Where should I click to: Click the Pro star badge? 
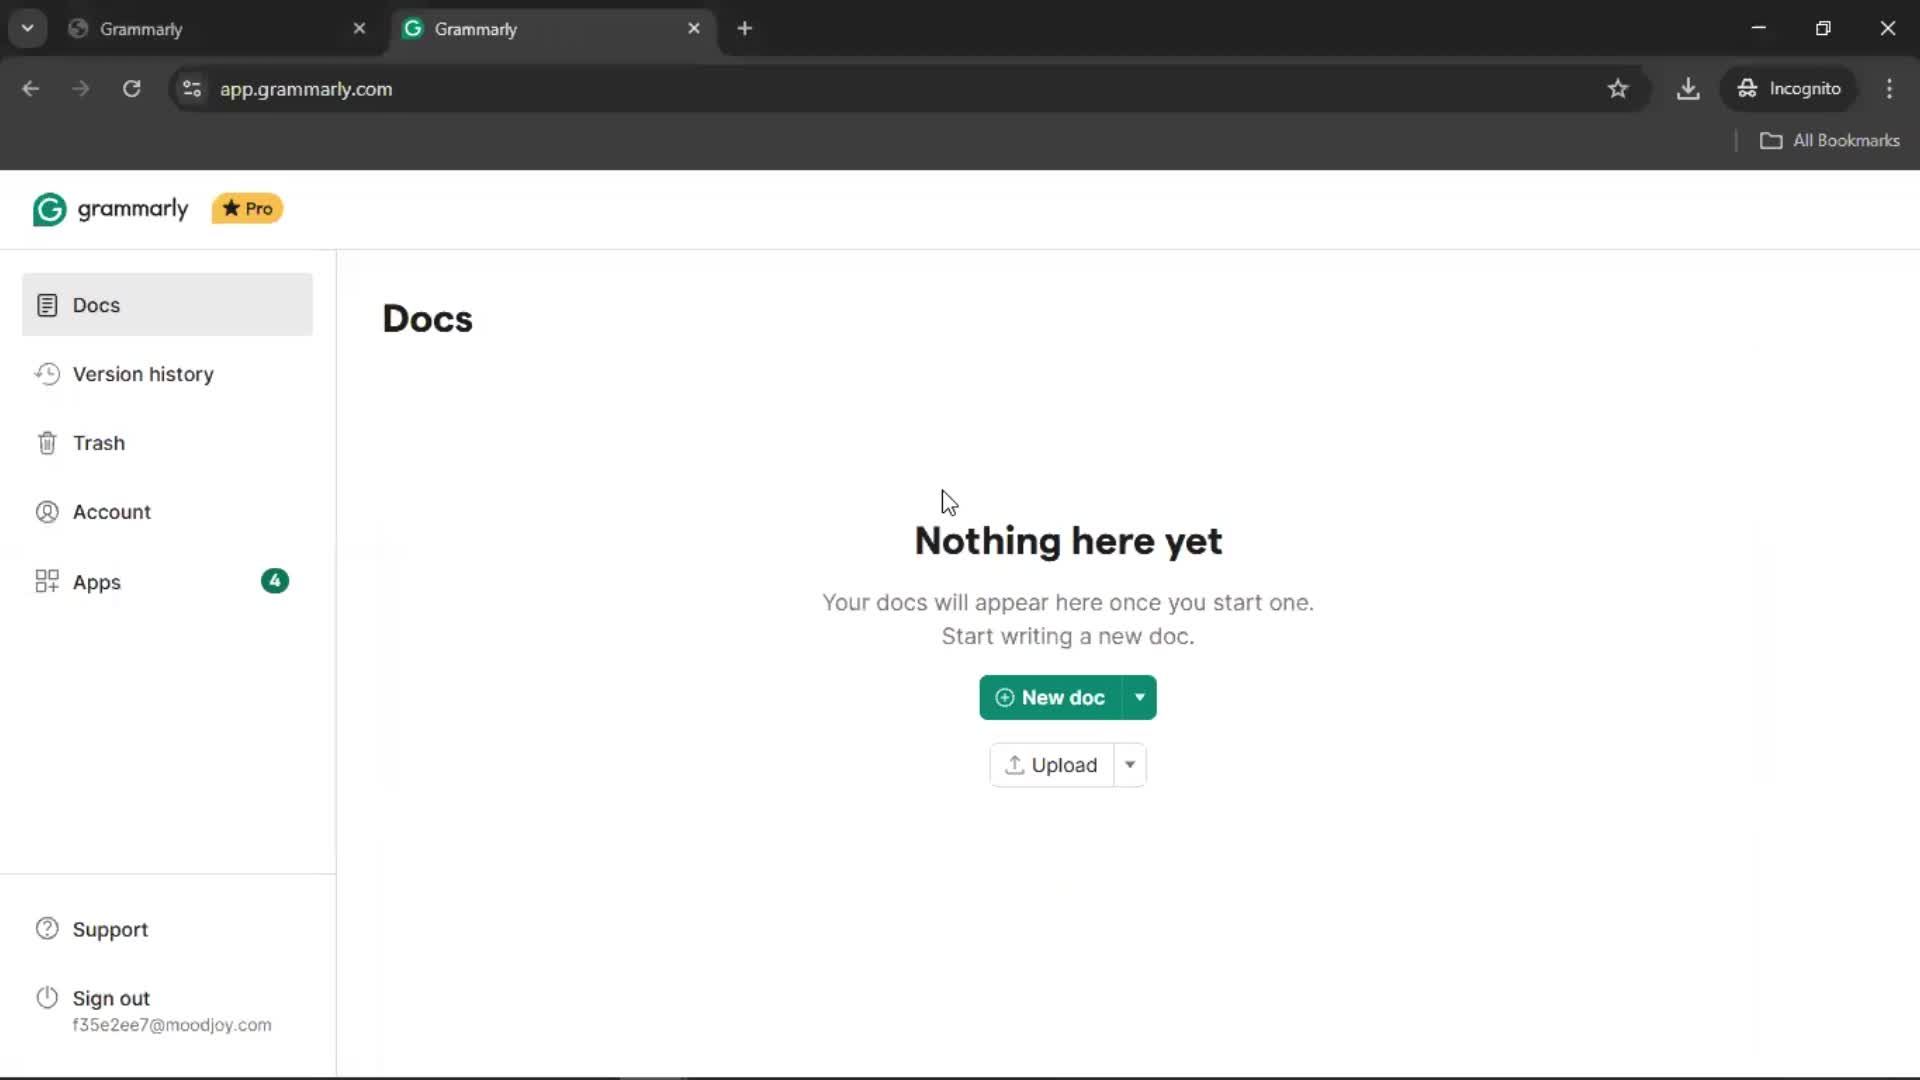247,209
